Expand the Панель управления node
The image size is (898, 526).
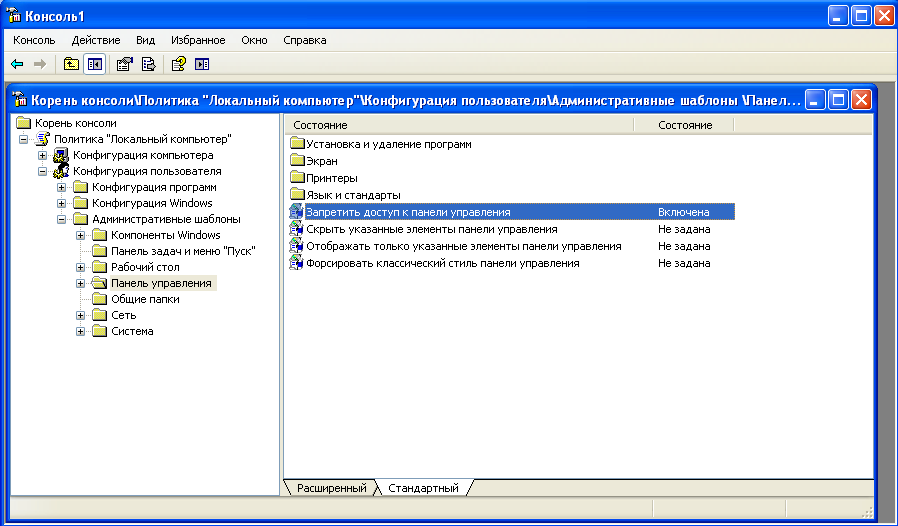(x=80, y=284)
